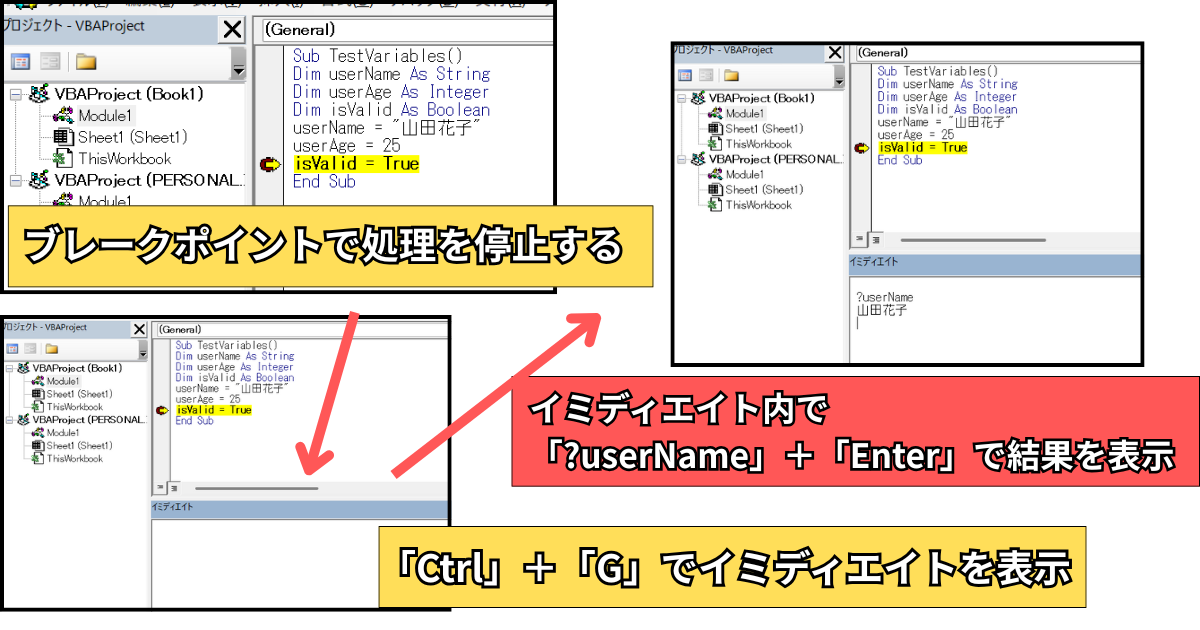This screenshot has height=630, width=1200.
Task: Click Sub TestVariables() line in breakpoint-stop screenshot
Action: tap(379, 56)
